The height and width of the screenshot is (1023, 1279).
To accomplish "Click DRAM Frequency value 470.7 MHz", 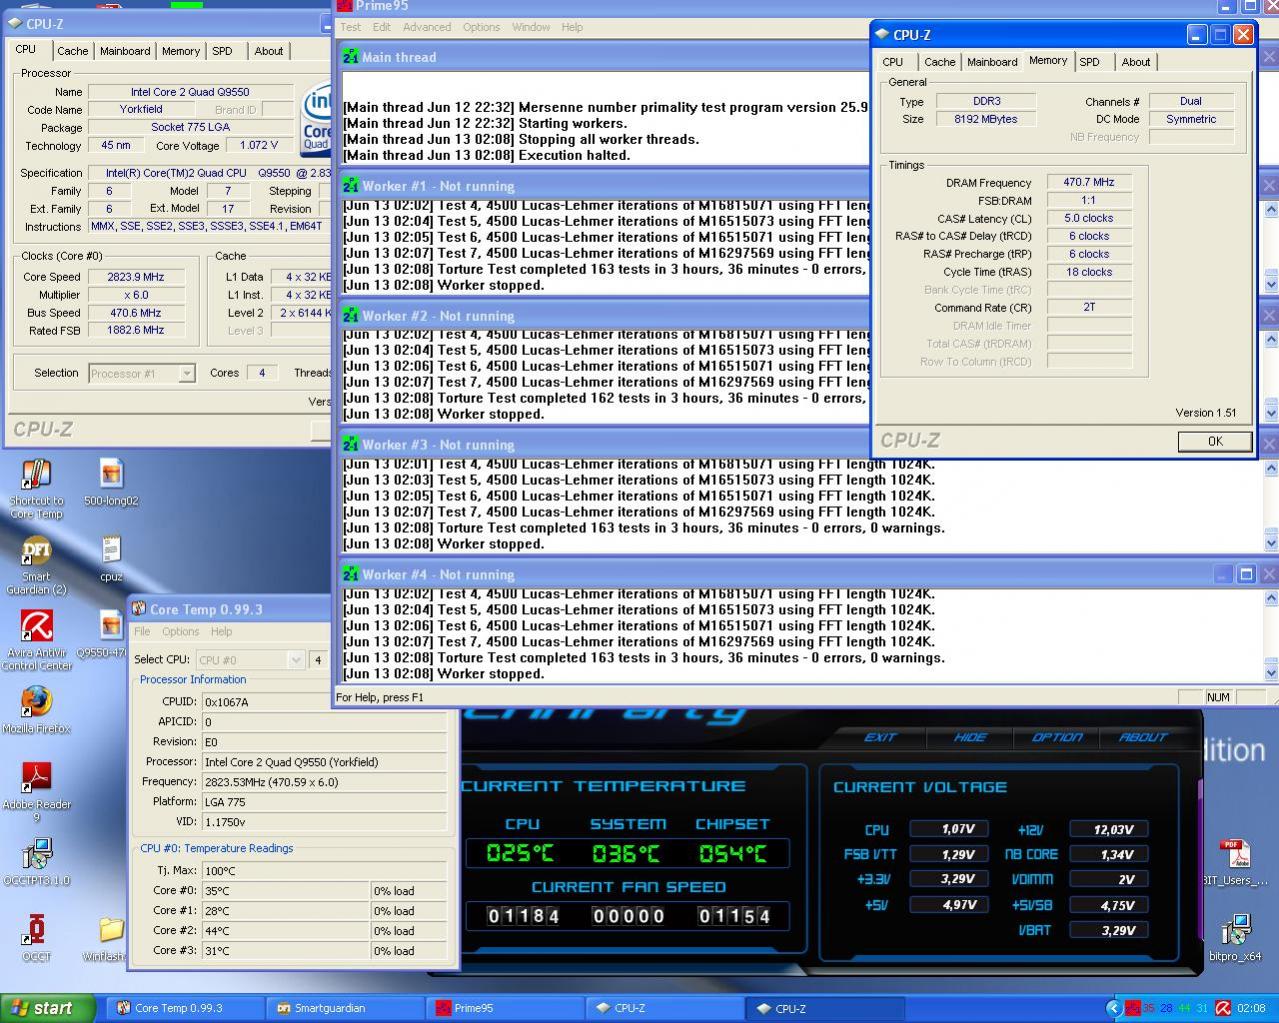I will [1089, 182].
